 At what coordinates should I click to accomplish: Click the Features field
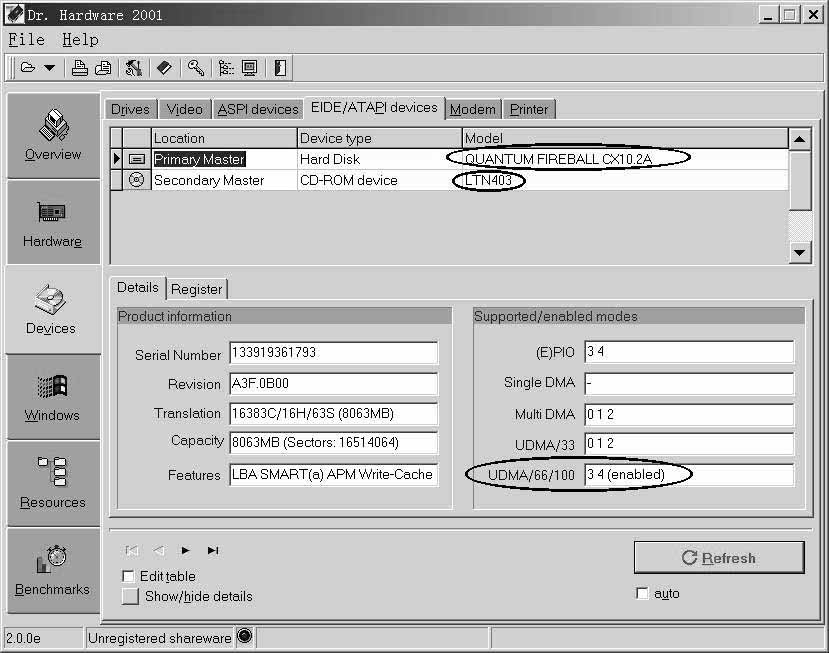tap(334, 474)
